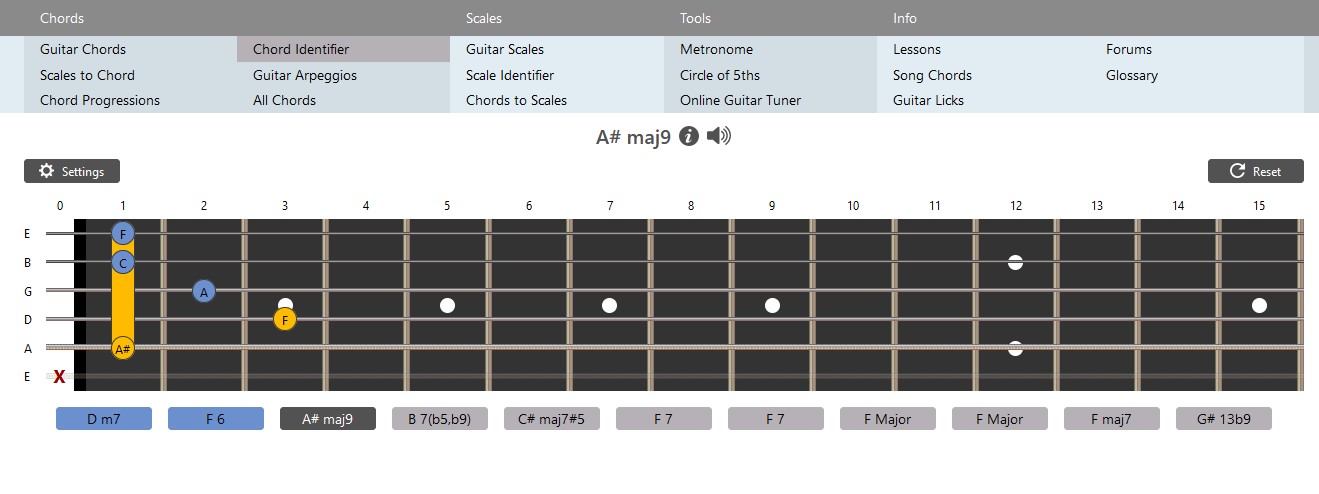Click the F note on the high E string
The width and height of the screenshot is (1319, 494).
[123, 234]
